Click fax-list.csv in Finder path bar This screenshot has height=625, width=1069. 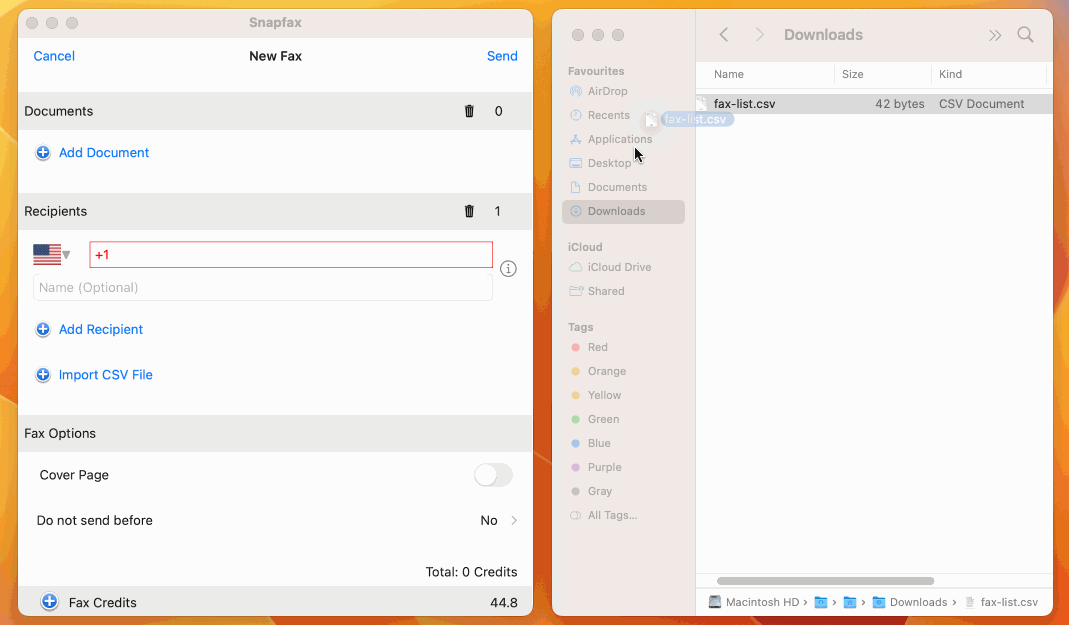click(1002, 603)
